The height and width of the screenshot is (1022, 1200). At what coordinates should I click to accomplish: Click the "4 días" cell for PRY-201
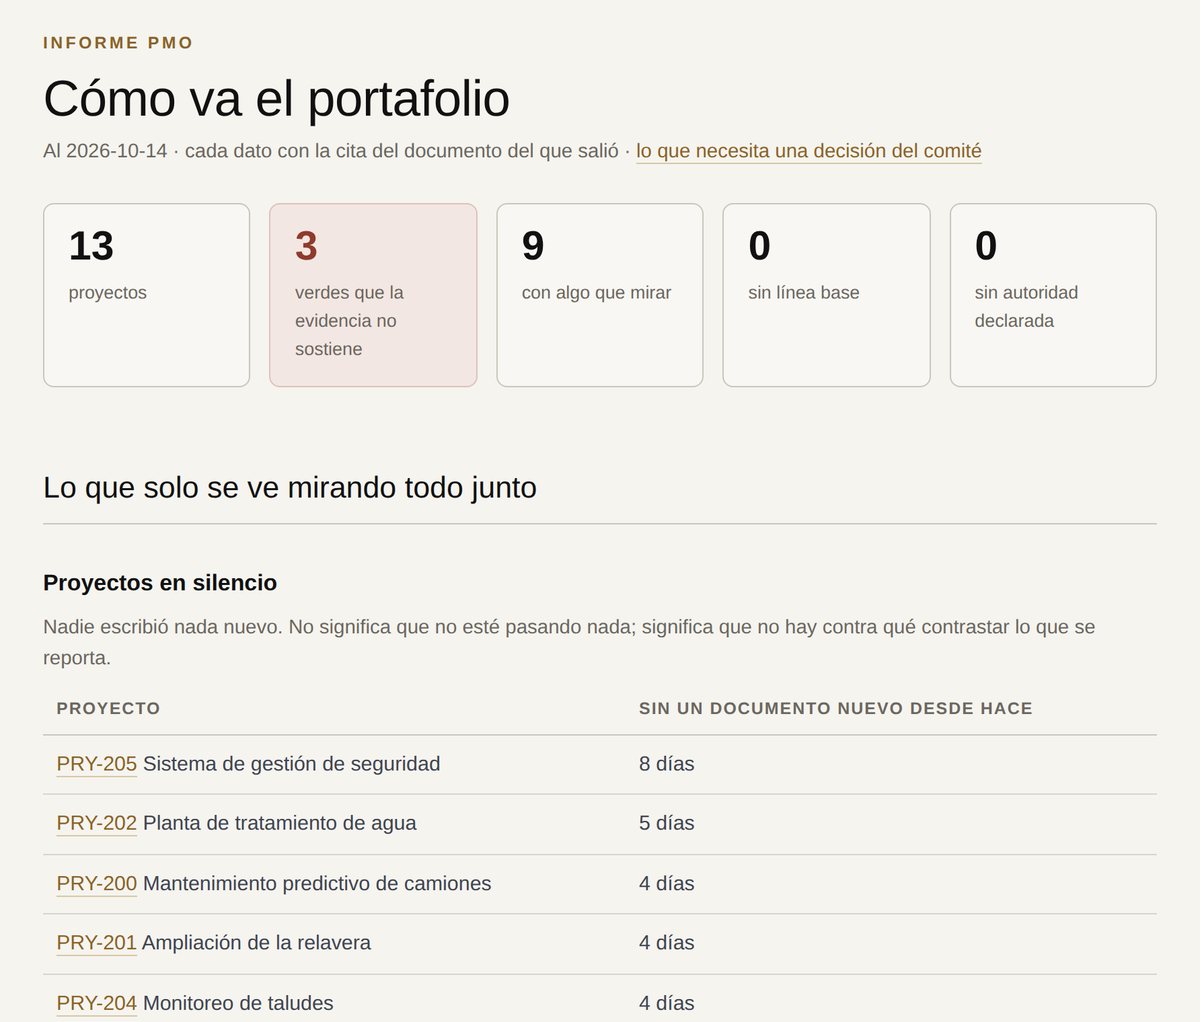tap(667, 942)
